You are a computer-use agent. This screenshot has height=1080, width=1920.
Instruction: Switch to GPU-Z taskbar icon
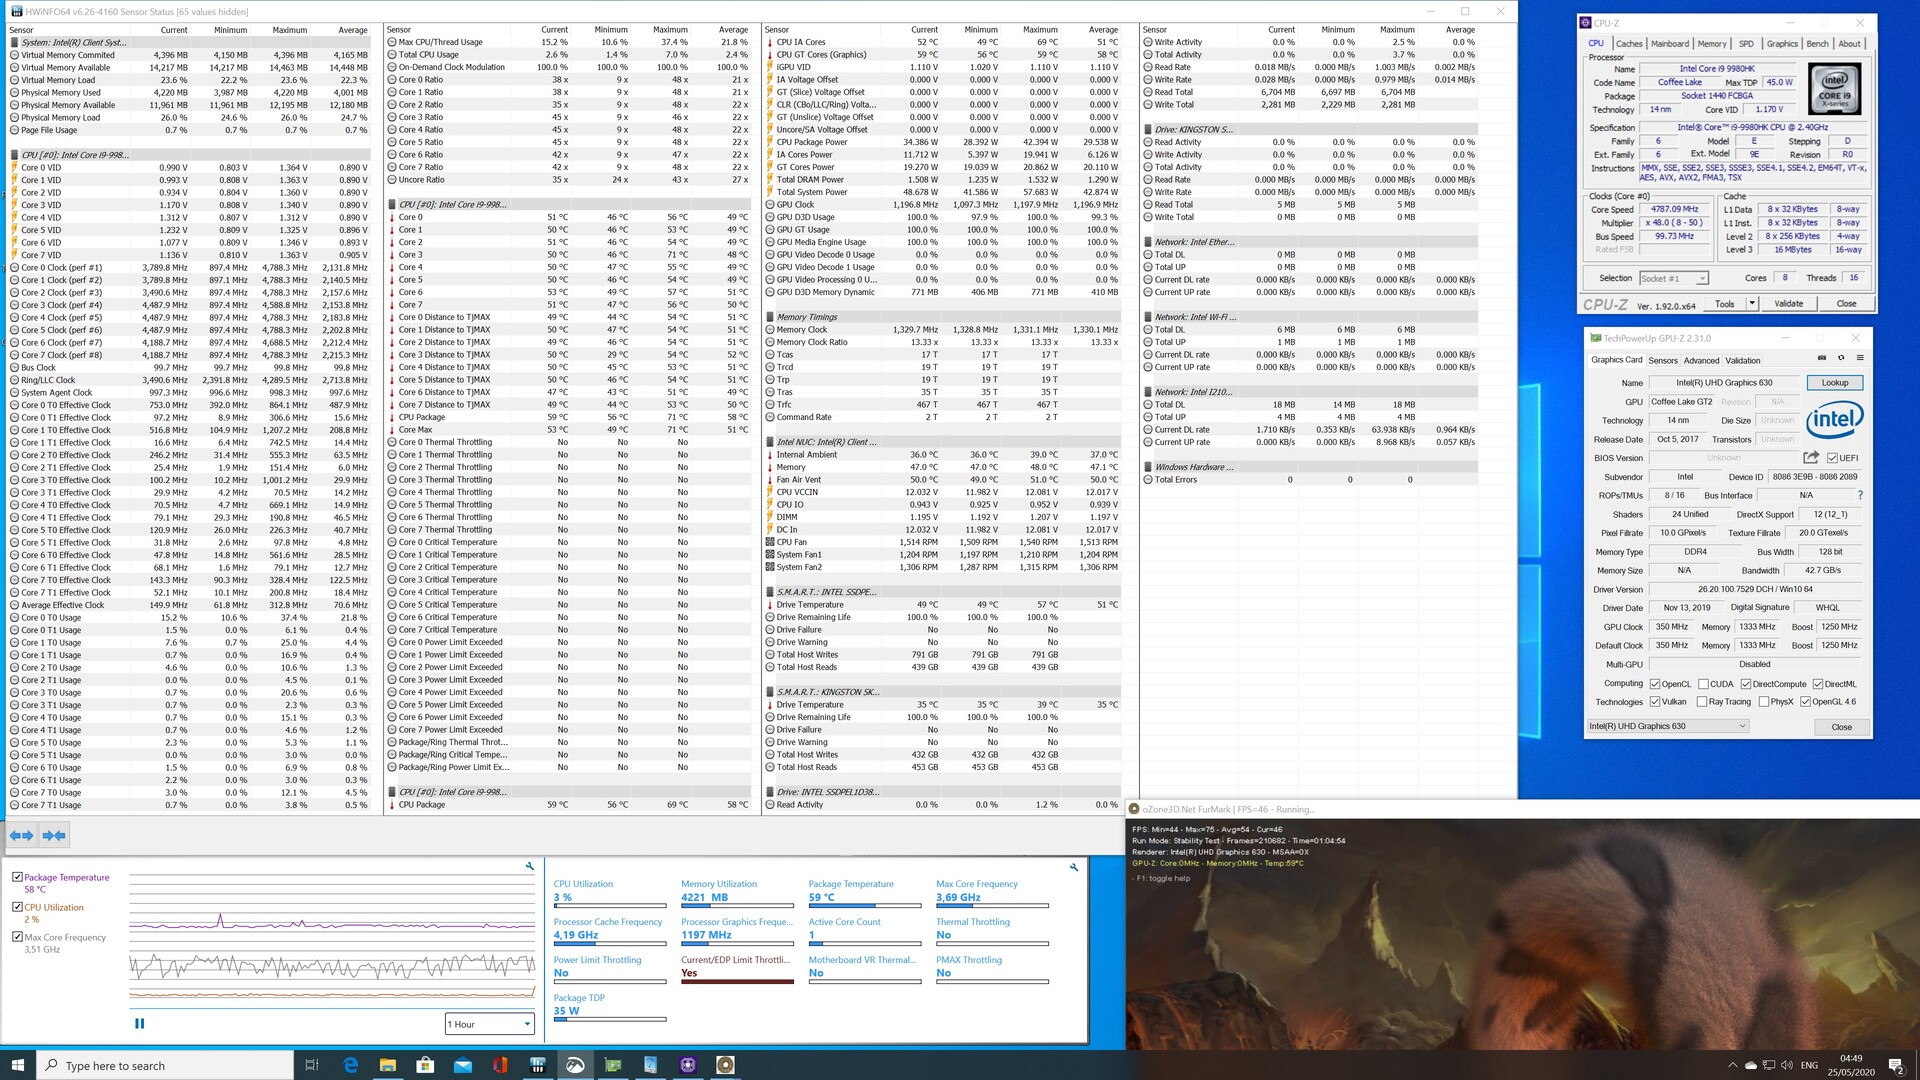(x=613, y=1065)
